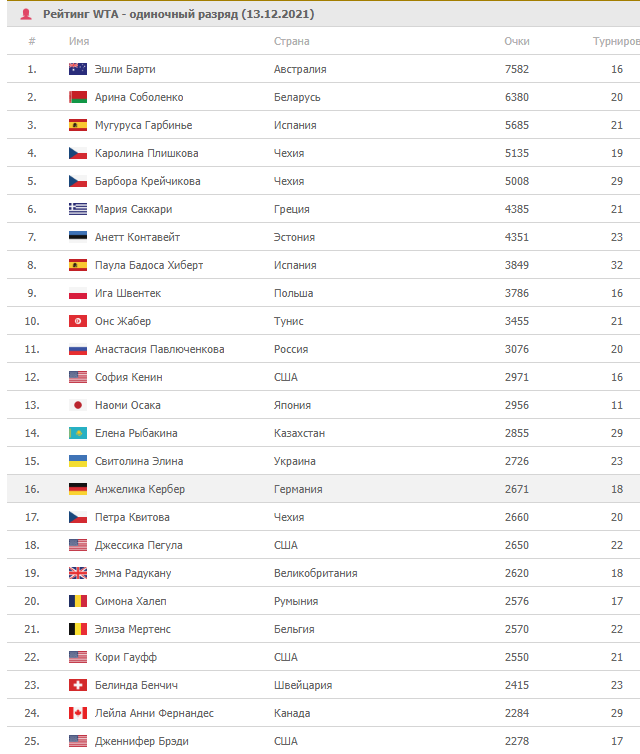This screenshot has height=754, width=640.
Task: Click the Турниров column header
Action: coord(616,41)
